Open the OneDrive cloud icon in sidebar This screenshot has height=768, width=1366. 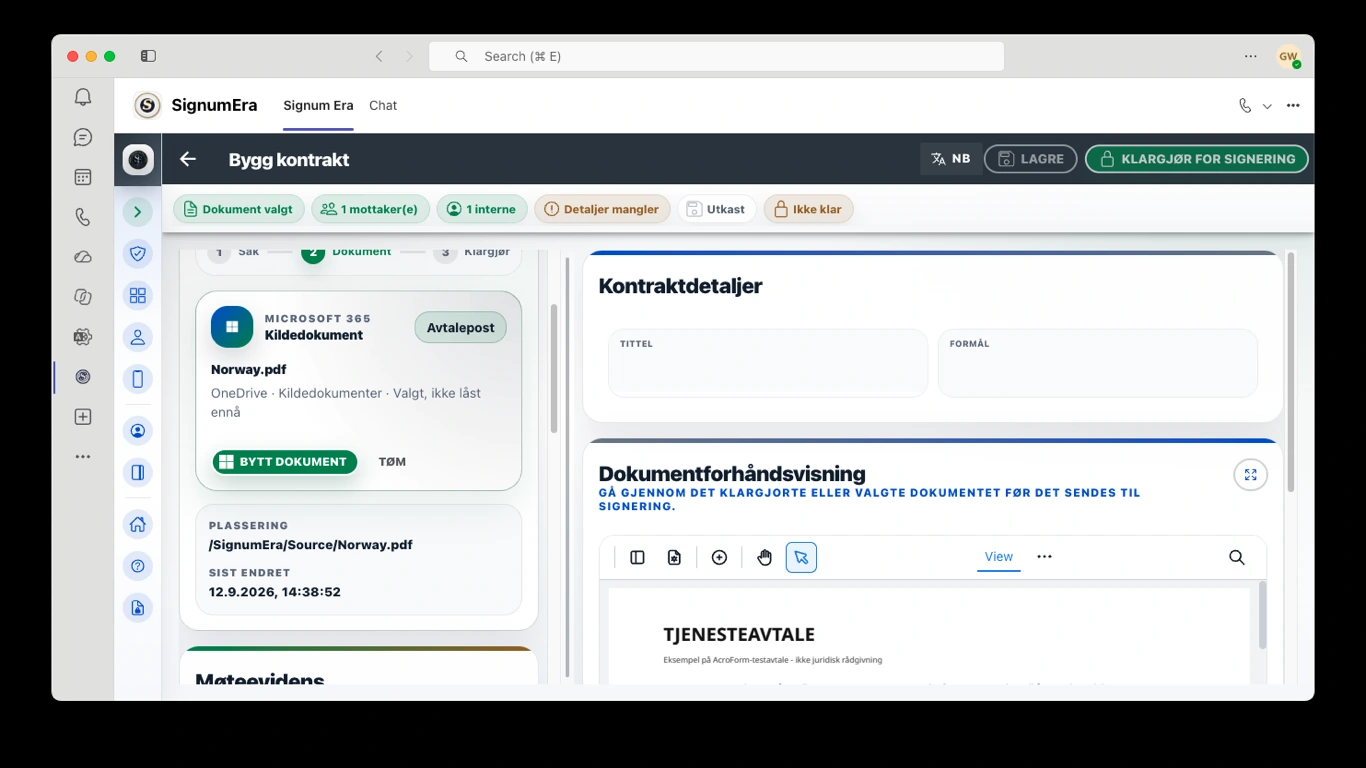pos(83,257)
